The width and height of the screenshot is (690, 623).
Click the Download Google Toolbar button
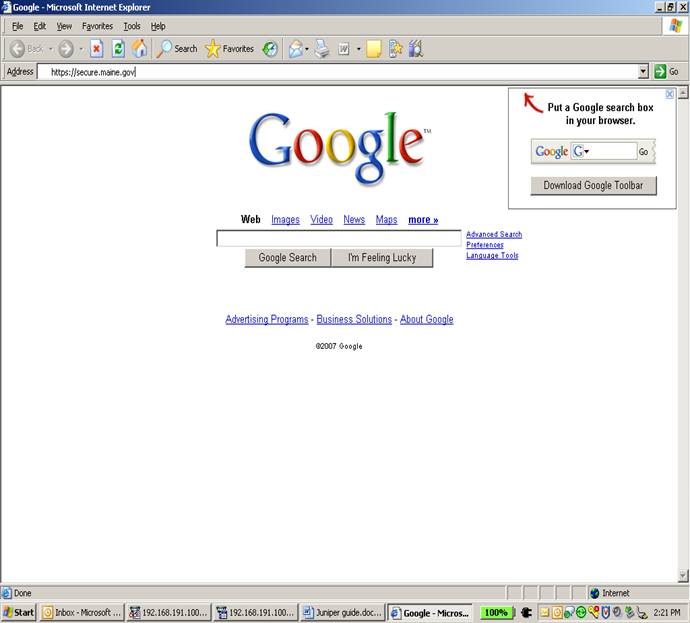pos(593,186)
